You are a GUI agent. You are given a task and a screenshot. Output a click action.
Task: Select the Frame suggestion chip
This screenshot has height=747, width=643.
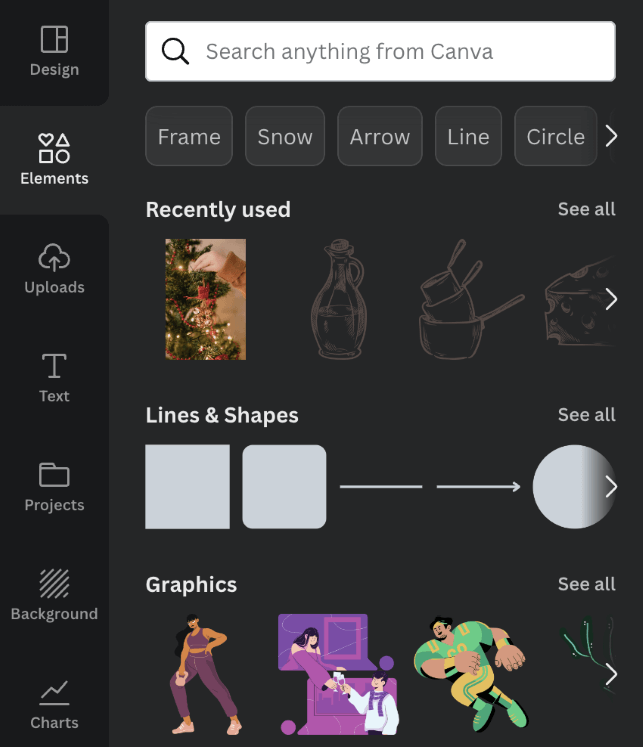point(189,136)
